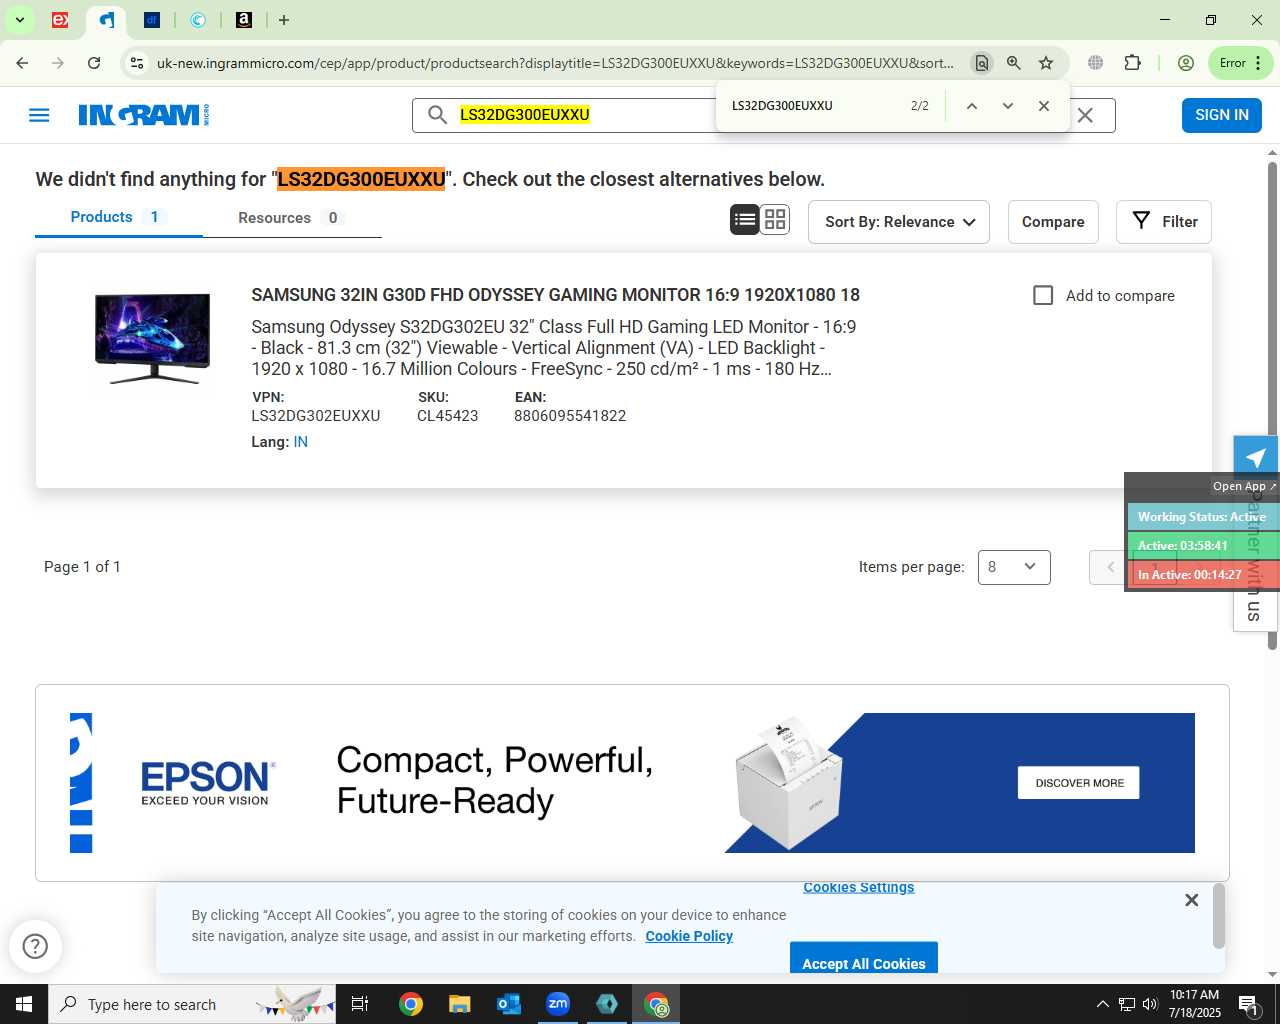This screenshot has height=1024, width=1280.
Task: Open the tab search dropdown arrow
Action: [x=19, y=20]
